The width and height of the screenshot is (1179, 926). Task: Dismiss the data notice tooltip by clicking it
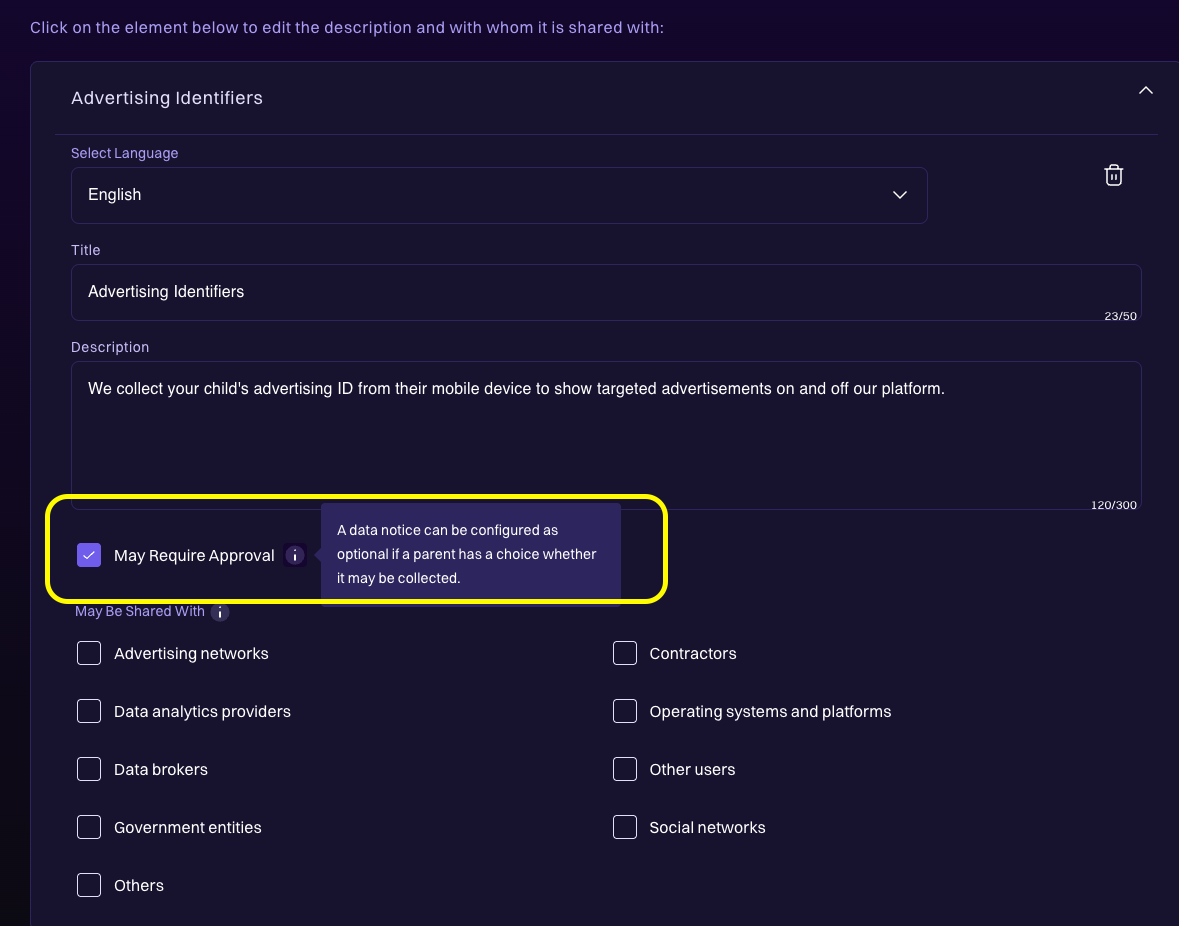[x=470, y=553]
